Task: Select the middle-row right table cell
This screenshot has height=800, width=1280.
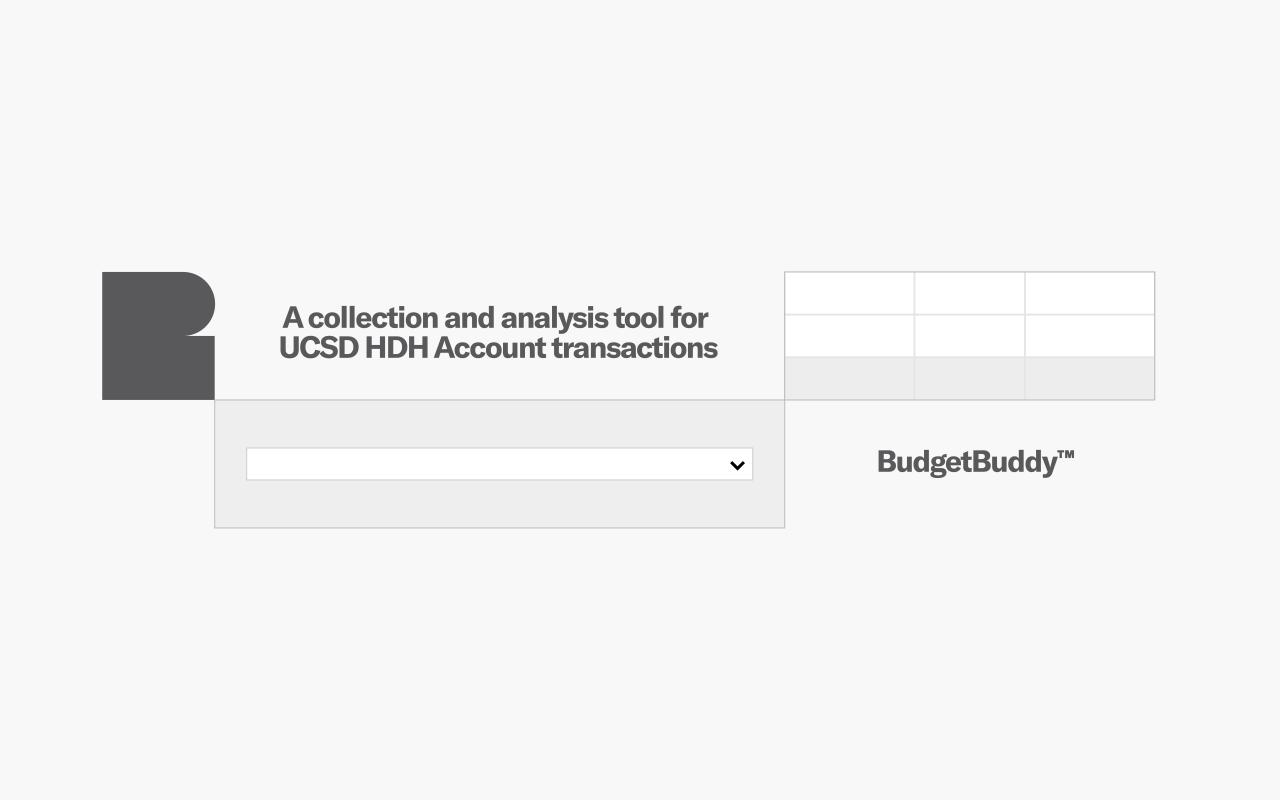Action: click(1089, 336)
